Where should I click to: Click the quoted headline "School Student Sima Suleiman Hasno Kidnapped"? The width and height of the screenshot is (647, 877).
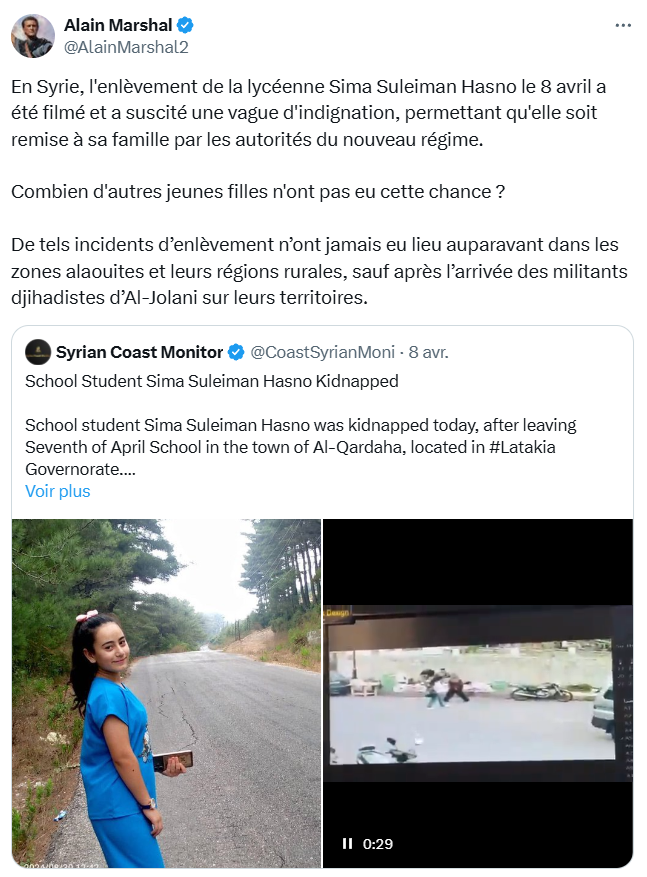tap(212, 381)
